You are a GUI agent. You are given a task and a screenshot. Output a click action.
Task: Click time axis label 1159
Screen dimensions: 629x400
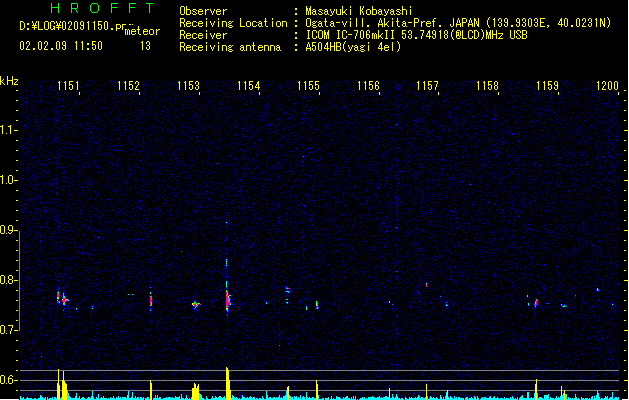548,86
